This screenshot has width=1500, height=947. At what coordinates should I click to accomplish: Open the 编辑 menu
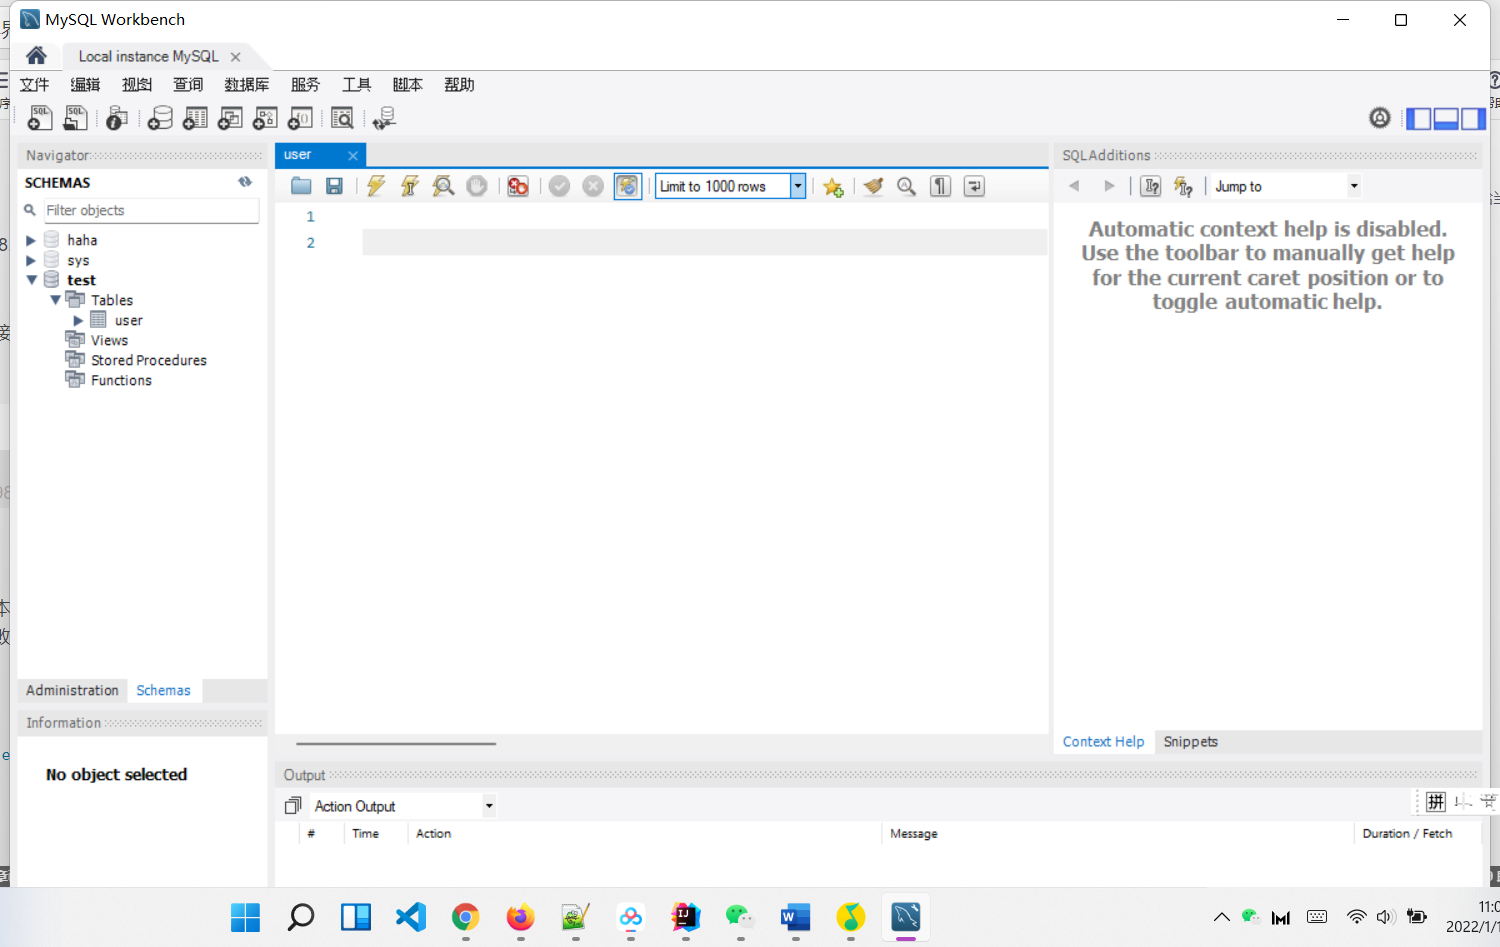85,85
